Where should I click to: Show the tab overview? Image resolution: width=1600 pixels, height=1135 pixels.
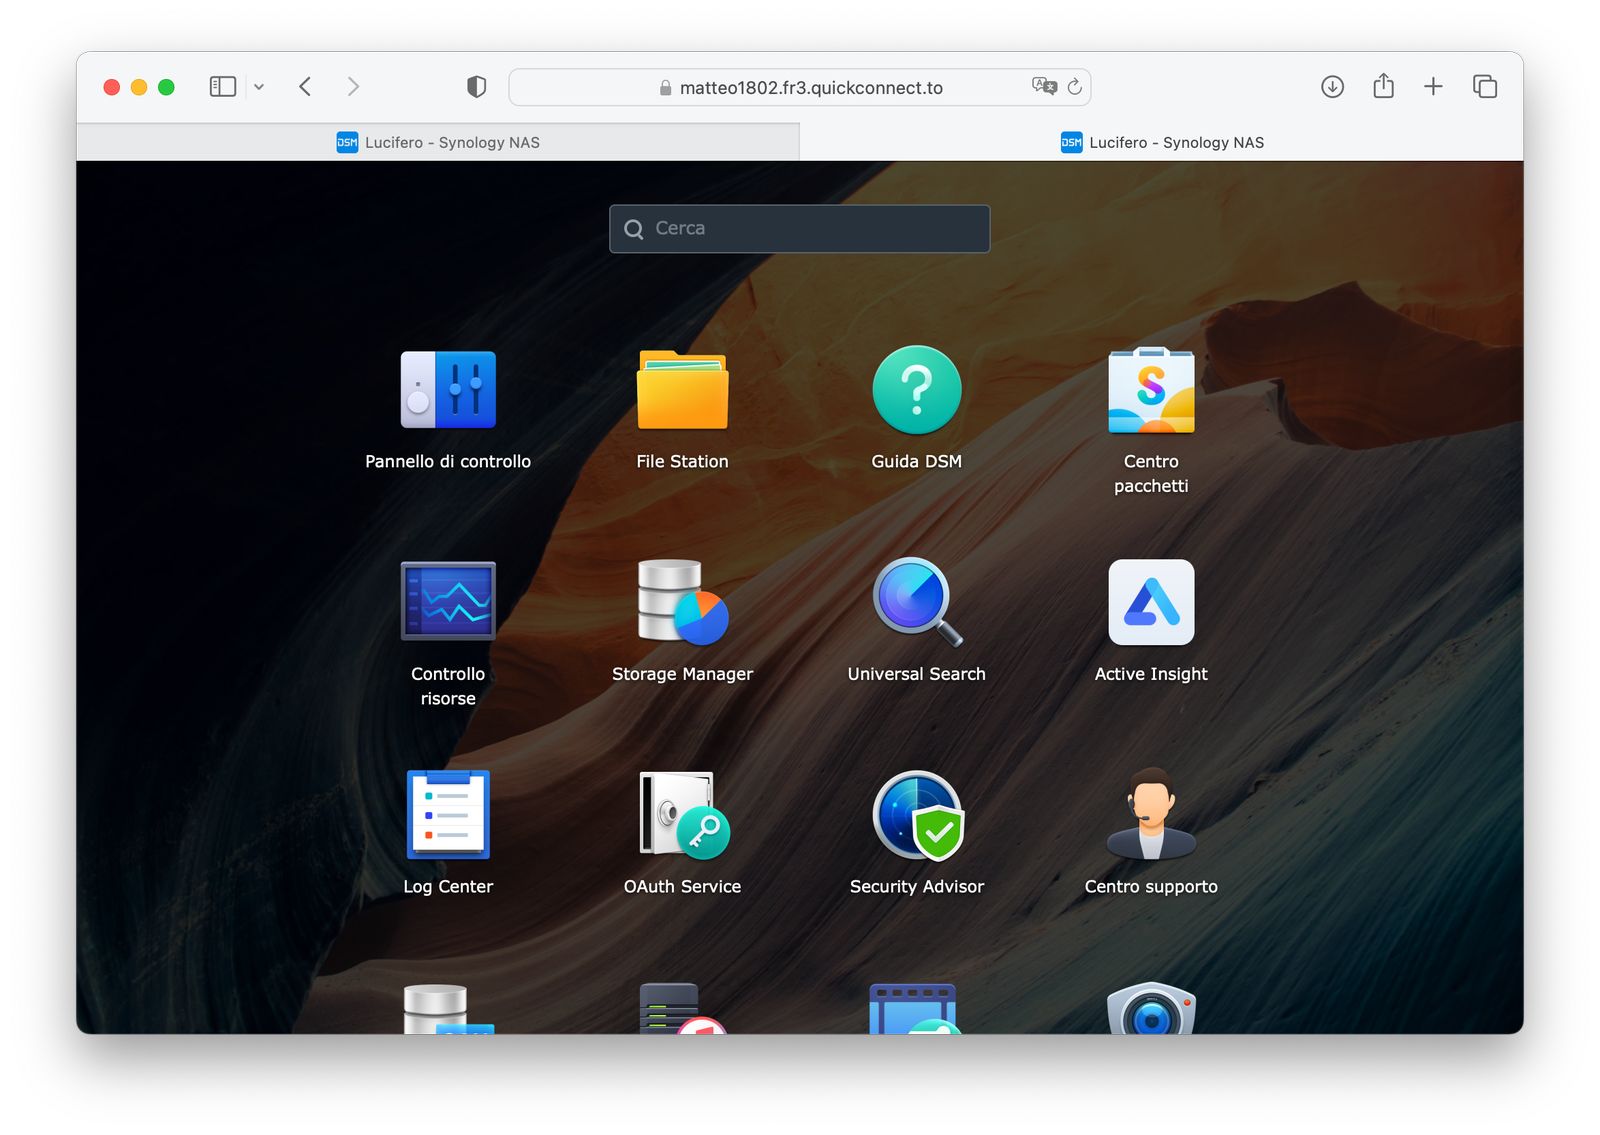1485,87
